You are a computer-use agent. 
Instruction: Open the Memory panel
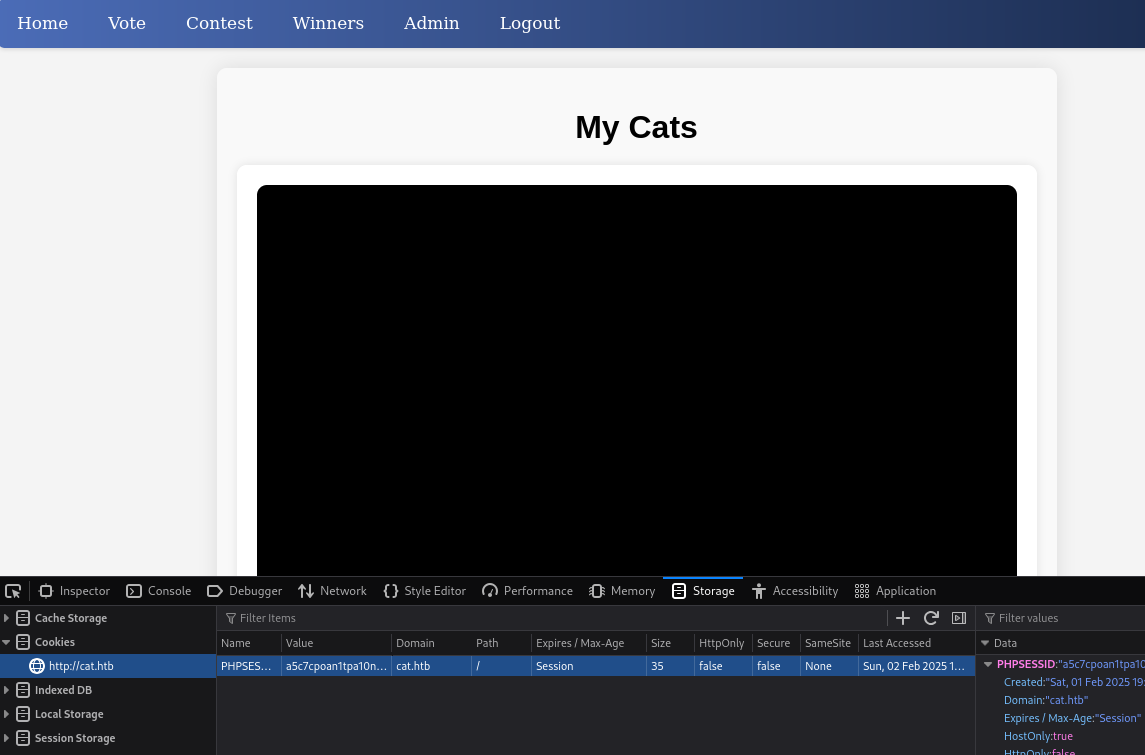622,591
